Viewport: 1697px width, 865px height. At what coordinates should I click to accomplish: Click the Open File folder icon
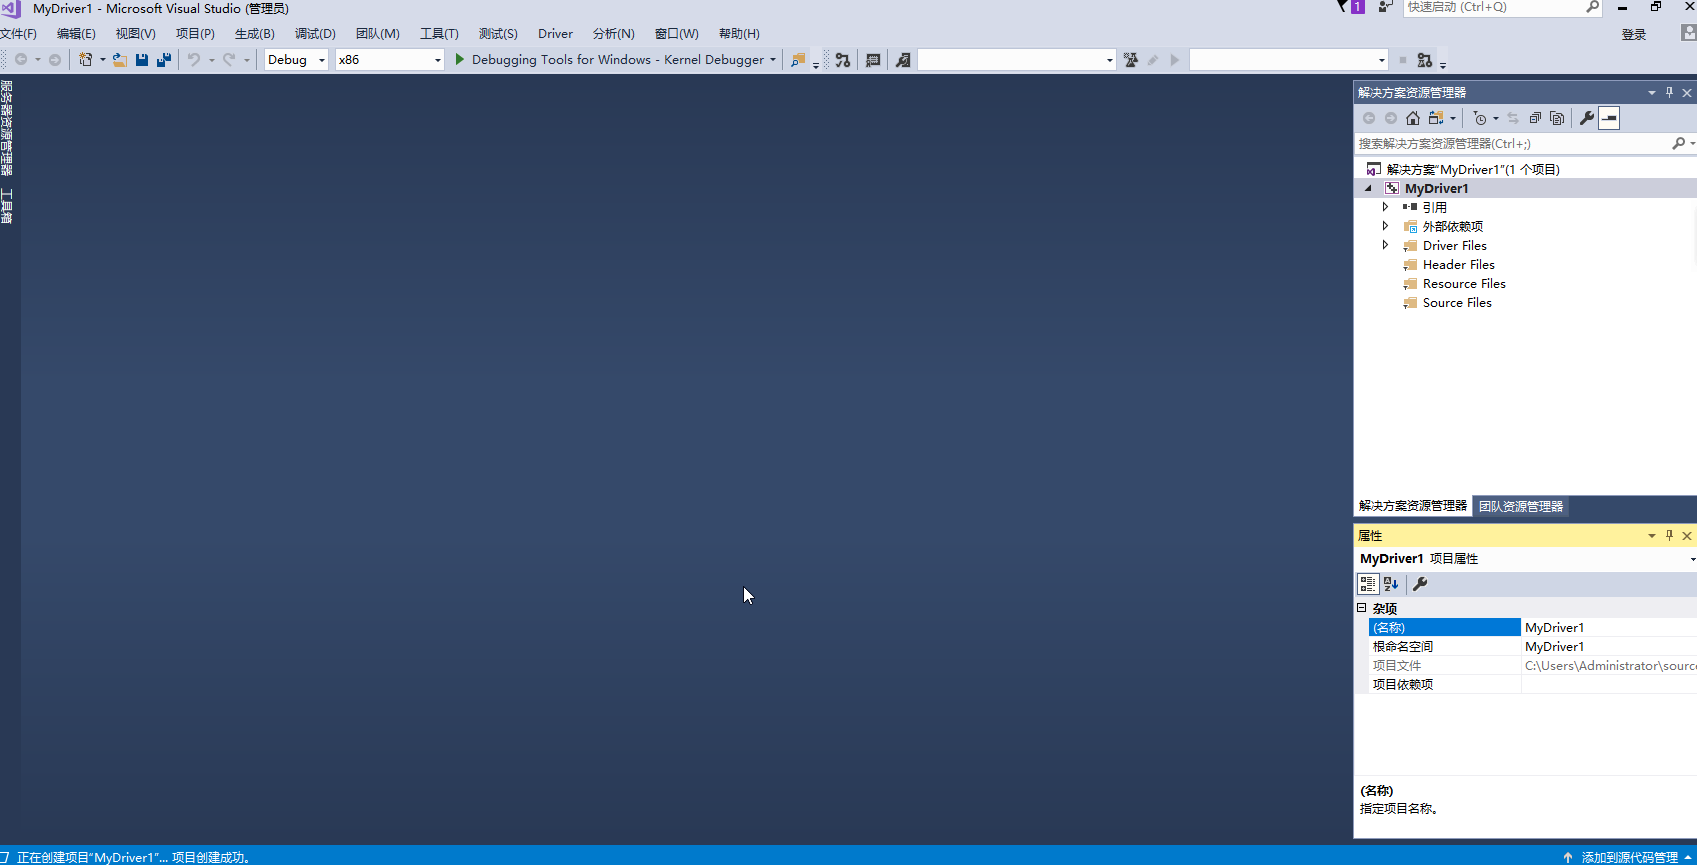coord(119,60)
